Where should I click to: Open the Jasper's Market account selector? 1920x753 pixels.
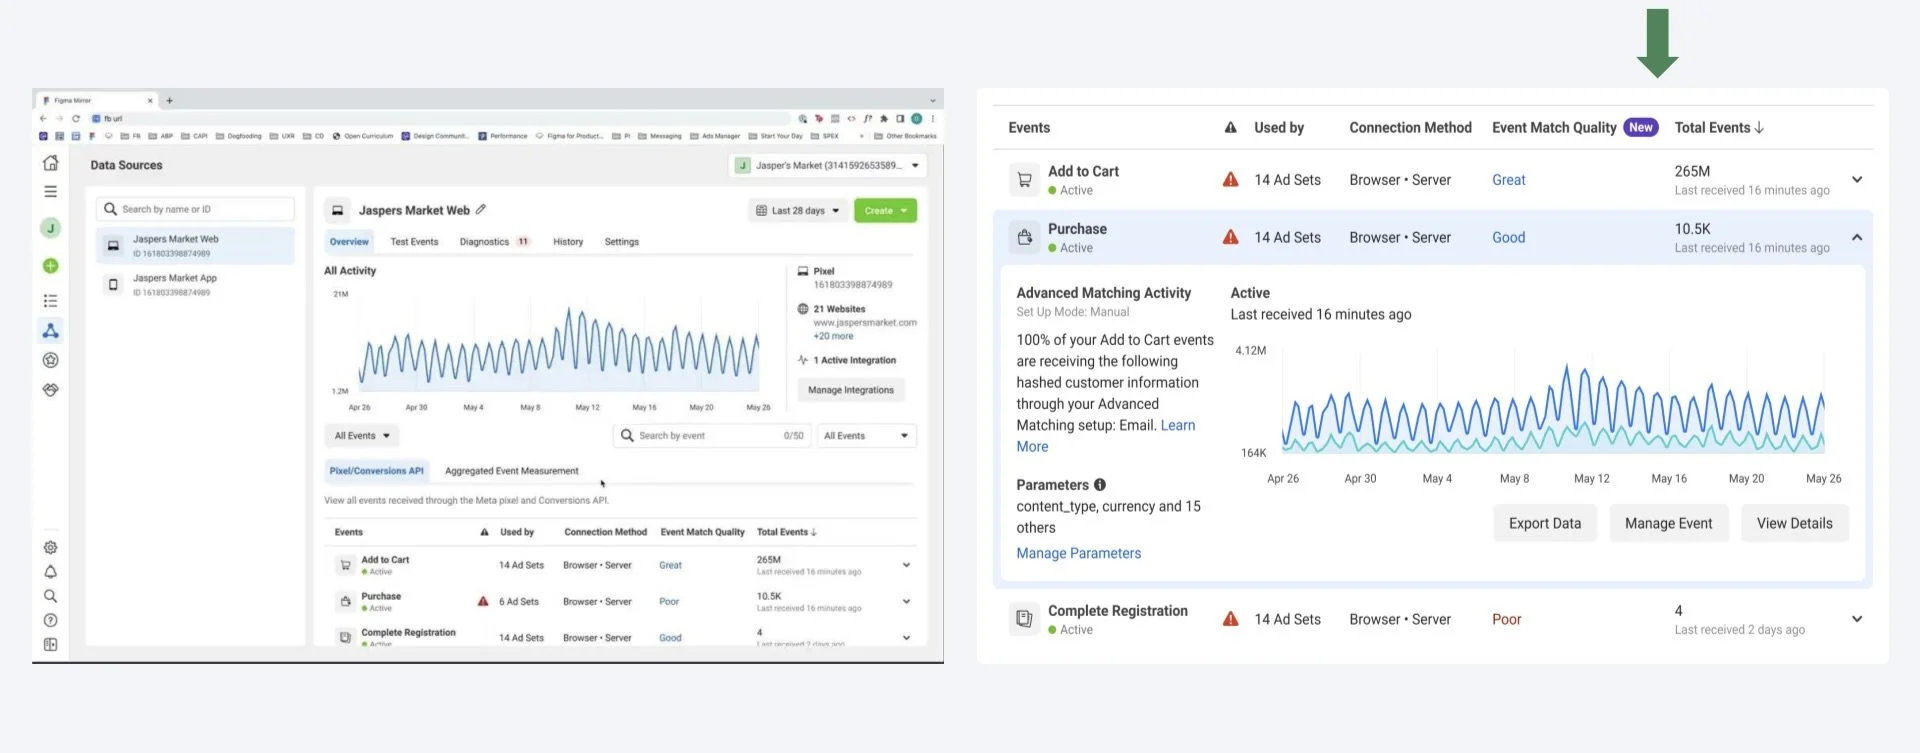coord(828,165)
